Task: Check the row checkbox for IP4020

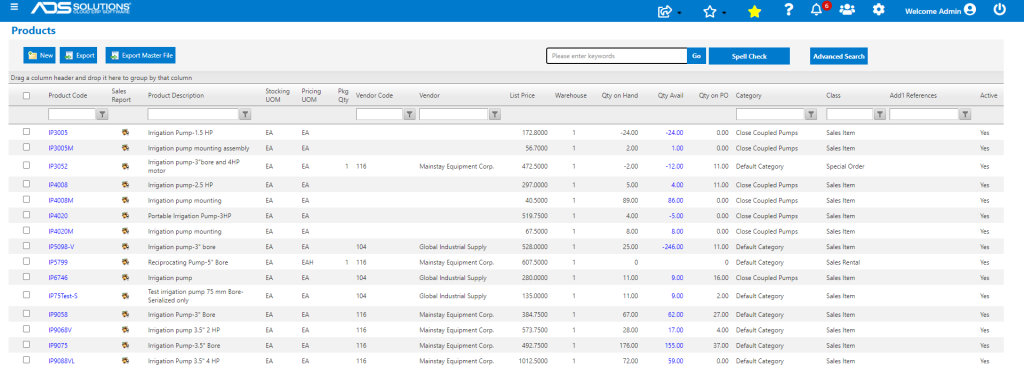Action: [27, 214]
